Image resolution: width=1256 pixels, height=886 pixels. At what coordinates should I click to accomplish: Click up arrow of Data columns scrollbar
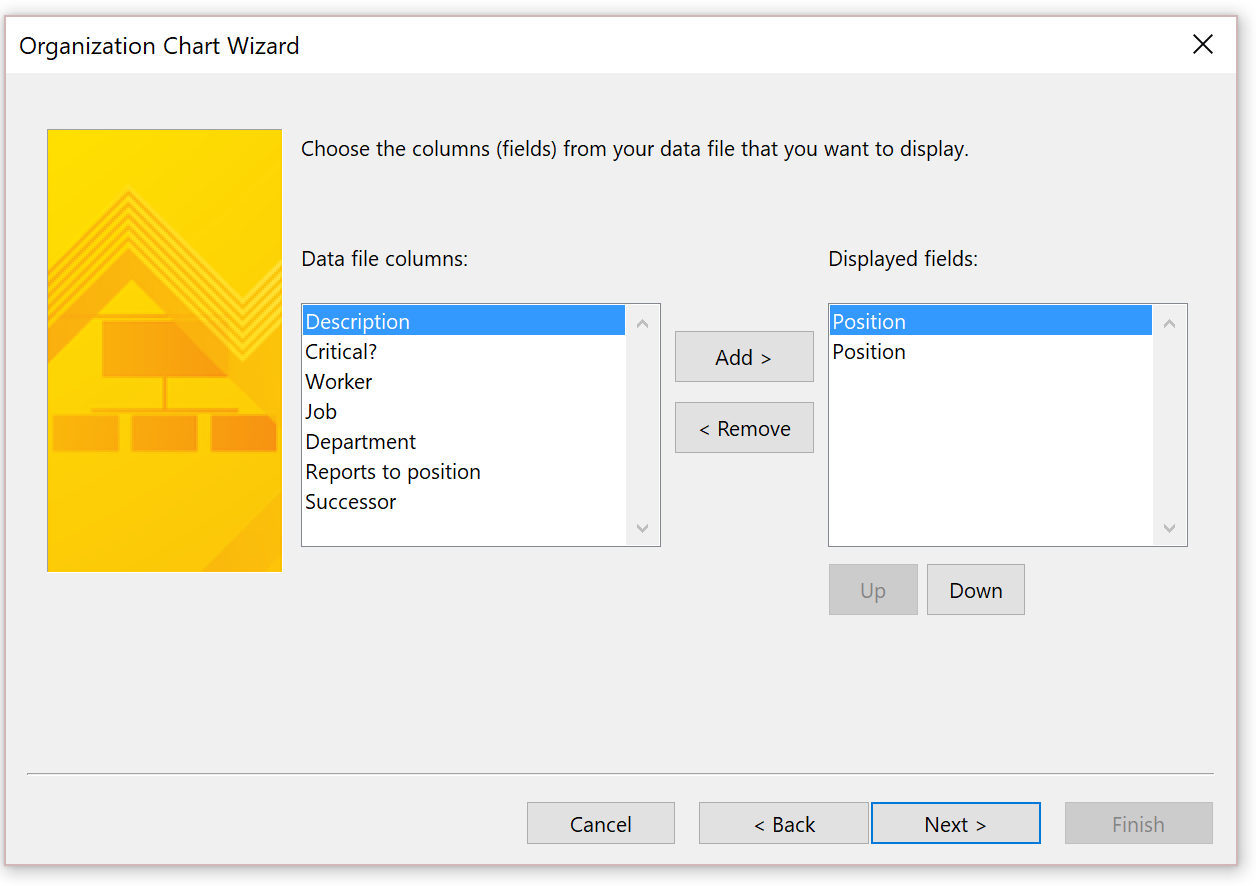(x=642, y=323)
